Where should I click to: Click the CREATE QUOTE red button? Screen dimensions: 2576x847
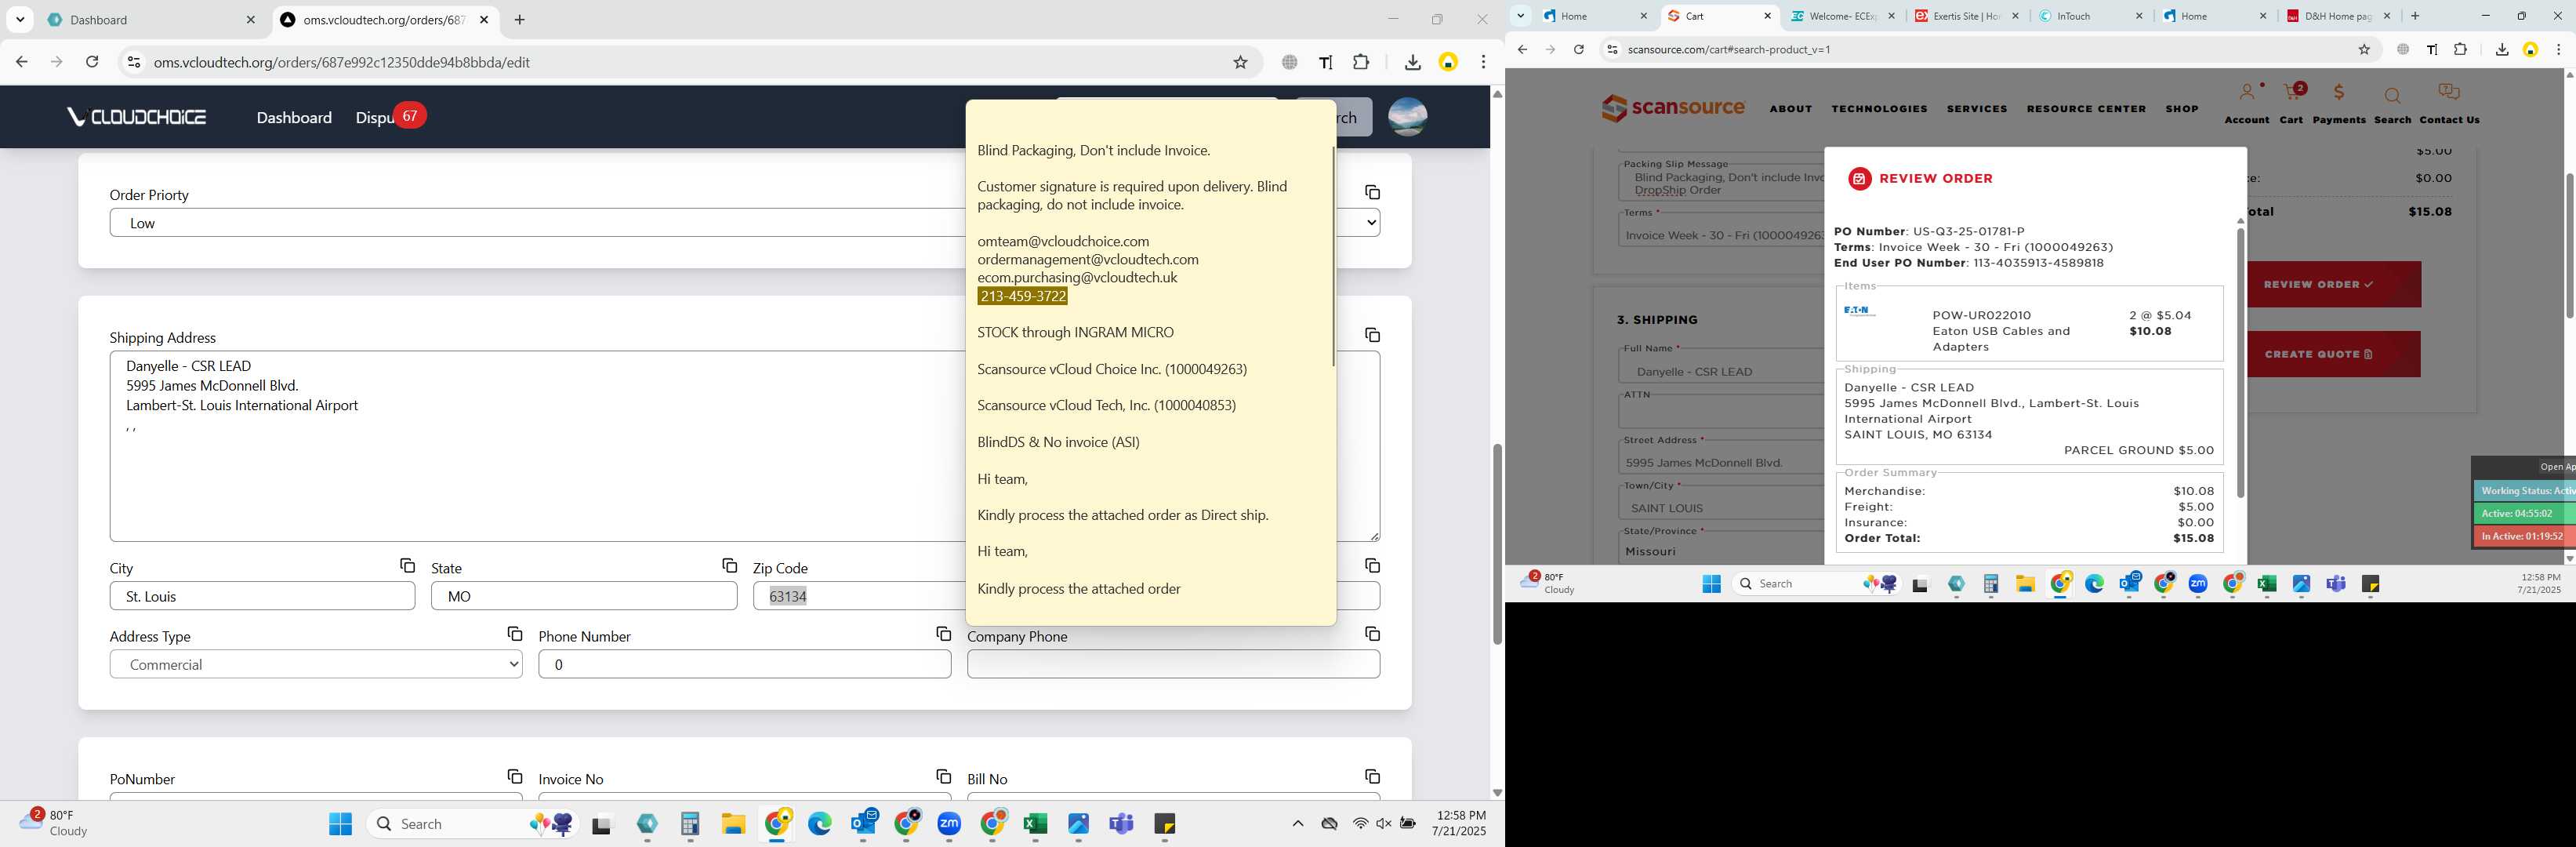pos(2334,354)
